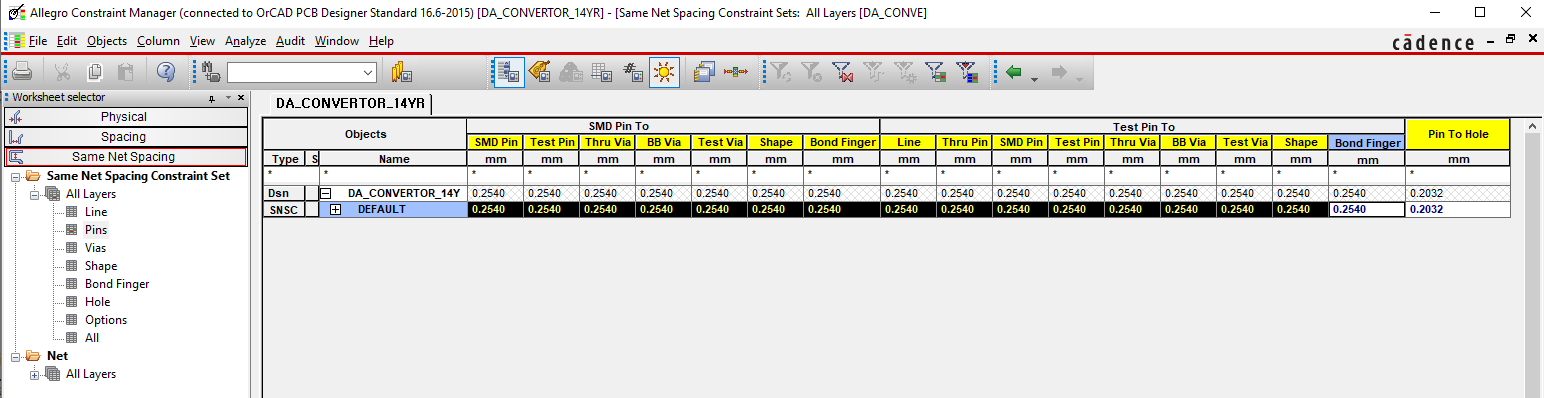This screenshot has height=398, width=1544.
Task: Click the funnel with star icon
Action: click(x=905, y=72)
